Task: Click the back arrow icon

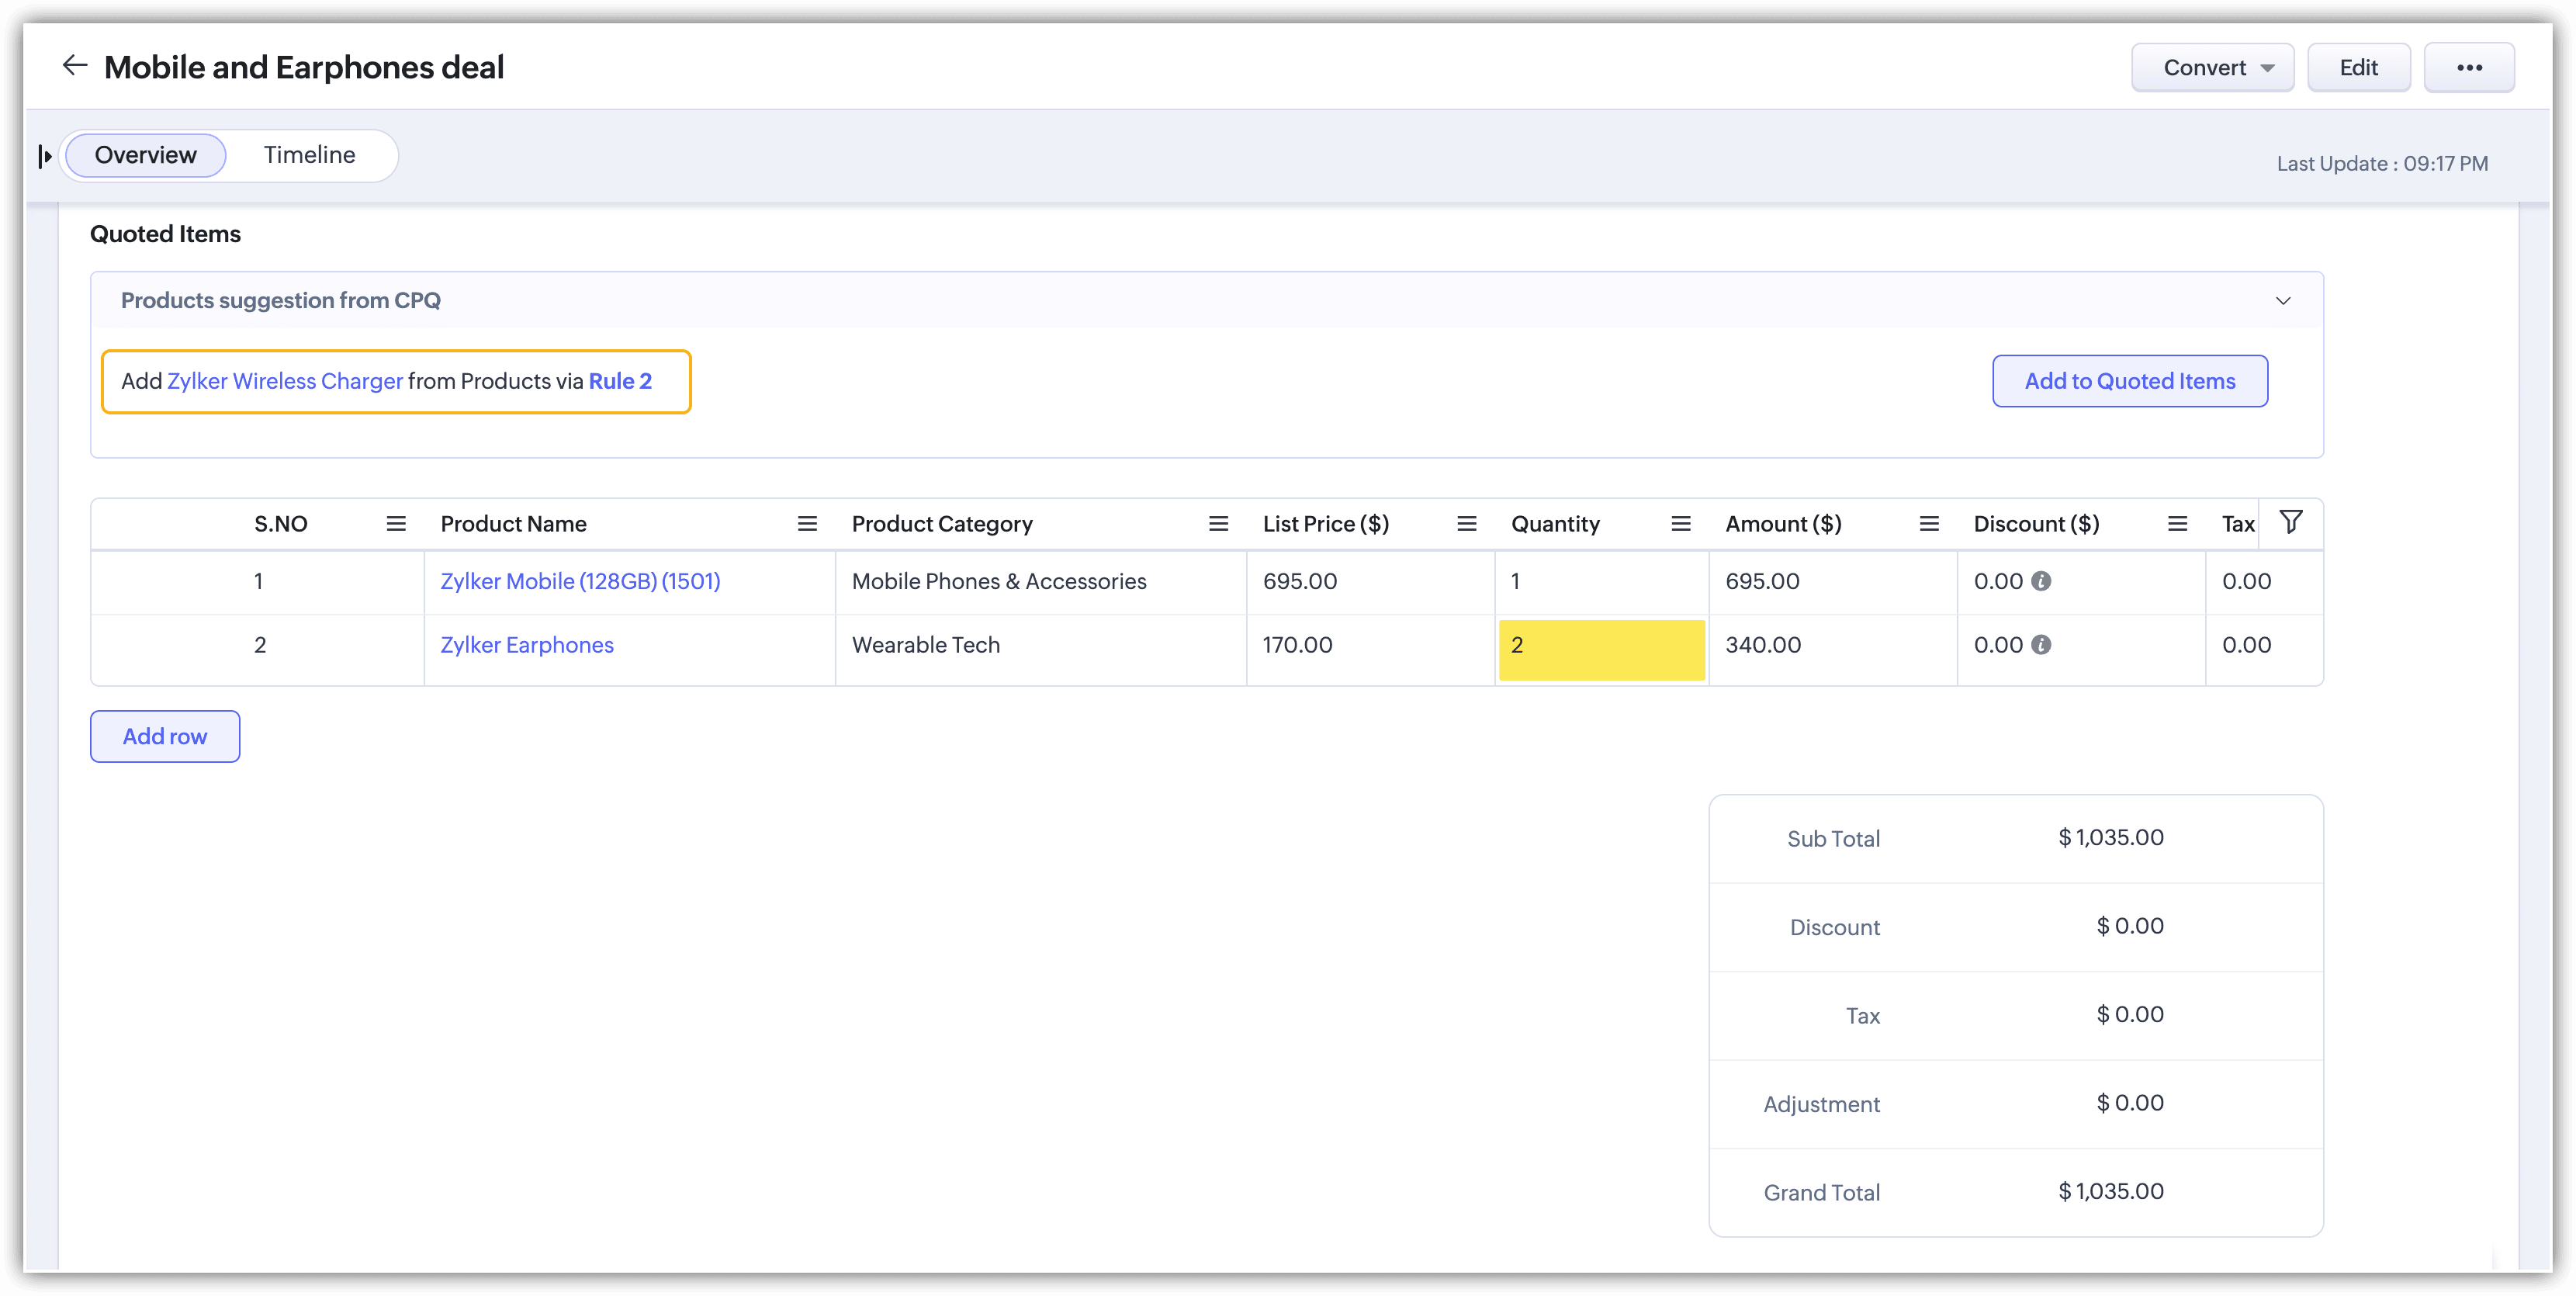Action: click(75, 66)
